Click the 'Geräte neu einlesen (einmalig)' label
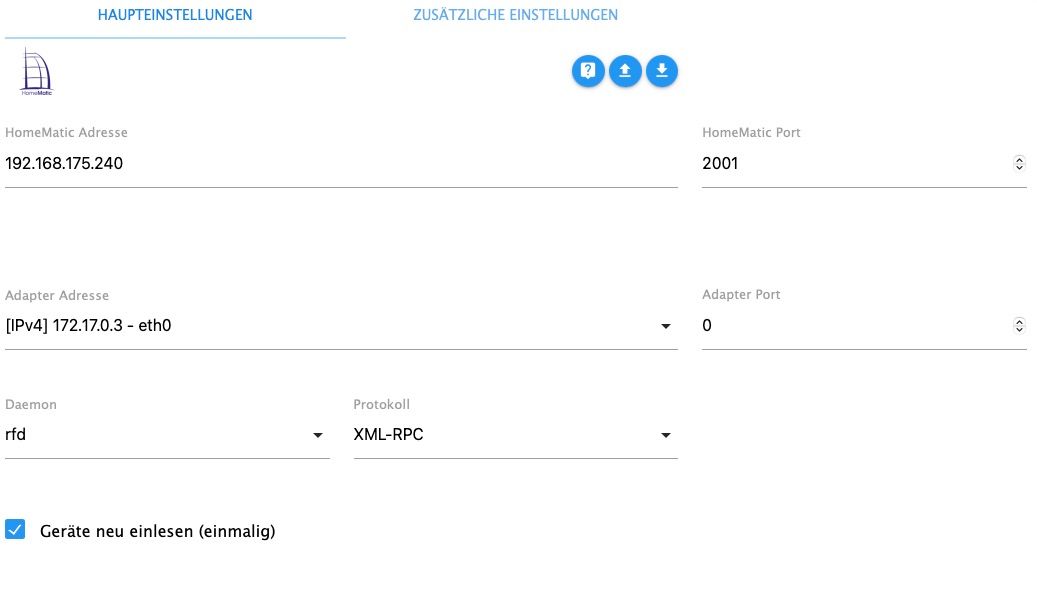This screenshot has height=610, width=1037. point(157,531)
